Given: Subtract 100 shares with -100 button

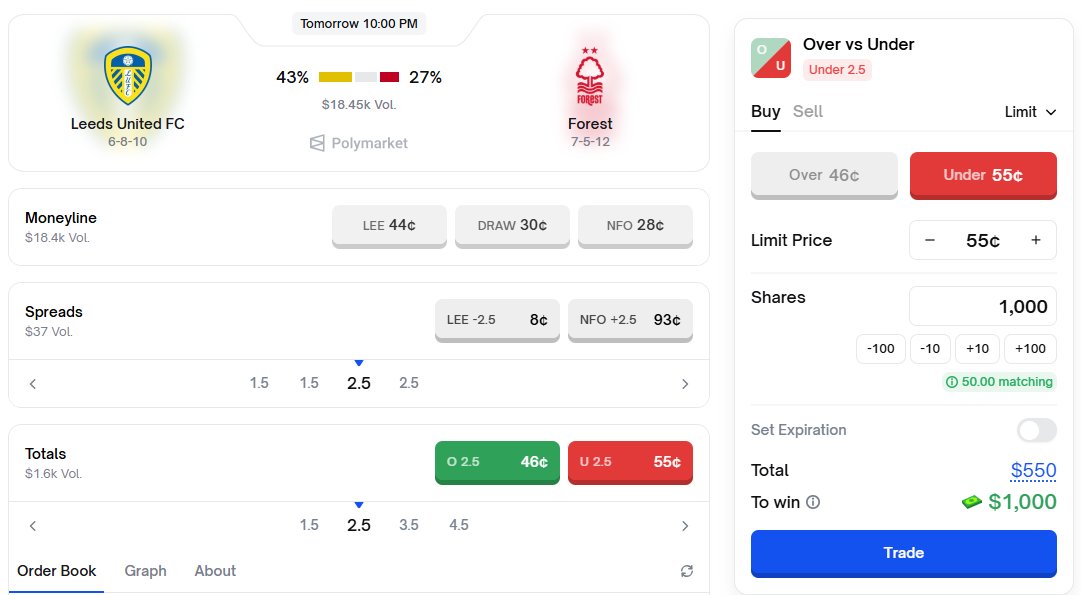Looking at the screenshot, I should (x=880, y=349).
